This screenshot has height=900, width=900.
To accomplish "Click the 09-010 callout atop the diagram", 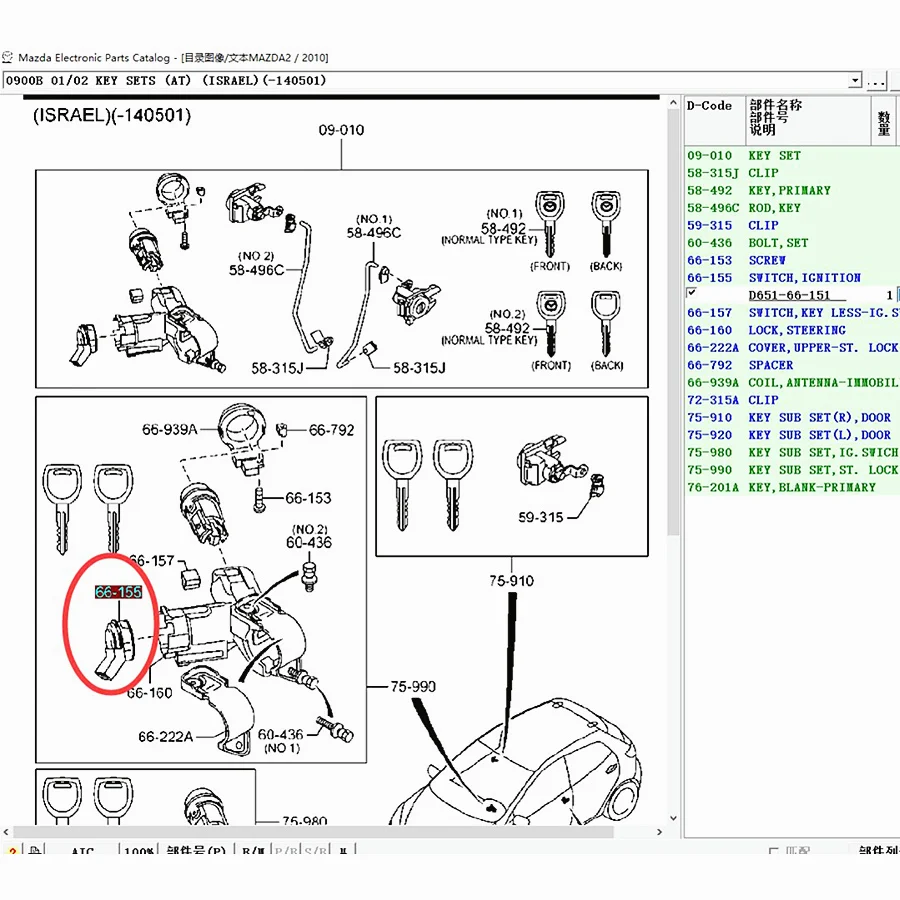I will tap(342, 130).
